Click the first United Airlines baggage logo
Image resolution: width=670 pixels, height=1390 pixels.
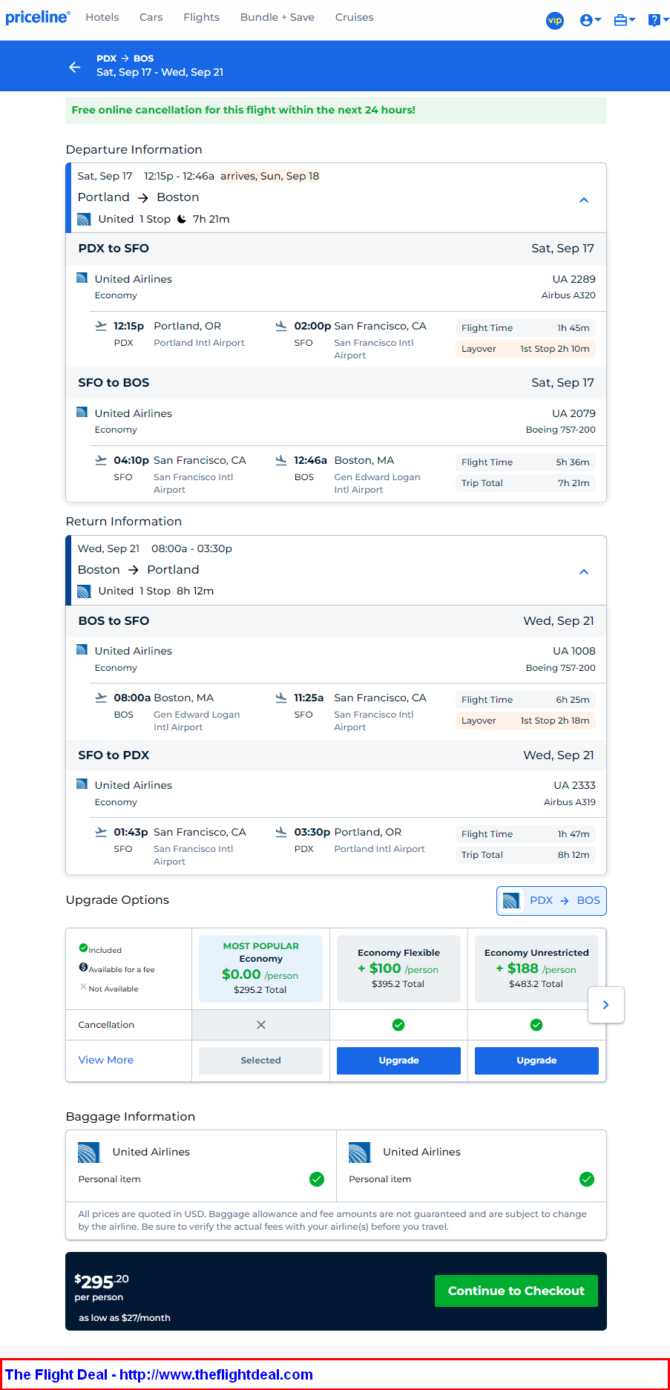(x=89, y=1152)
